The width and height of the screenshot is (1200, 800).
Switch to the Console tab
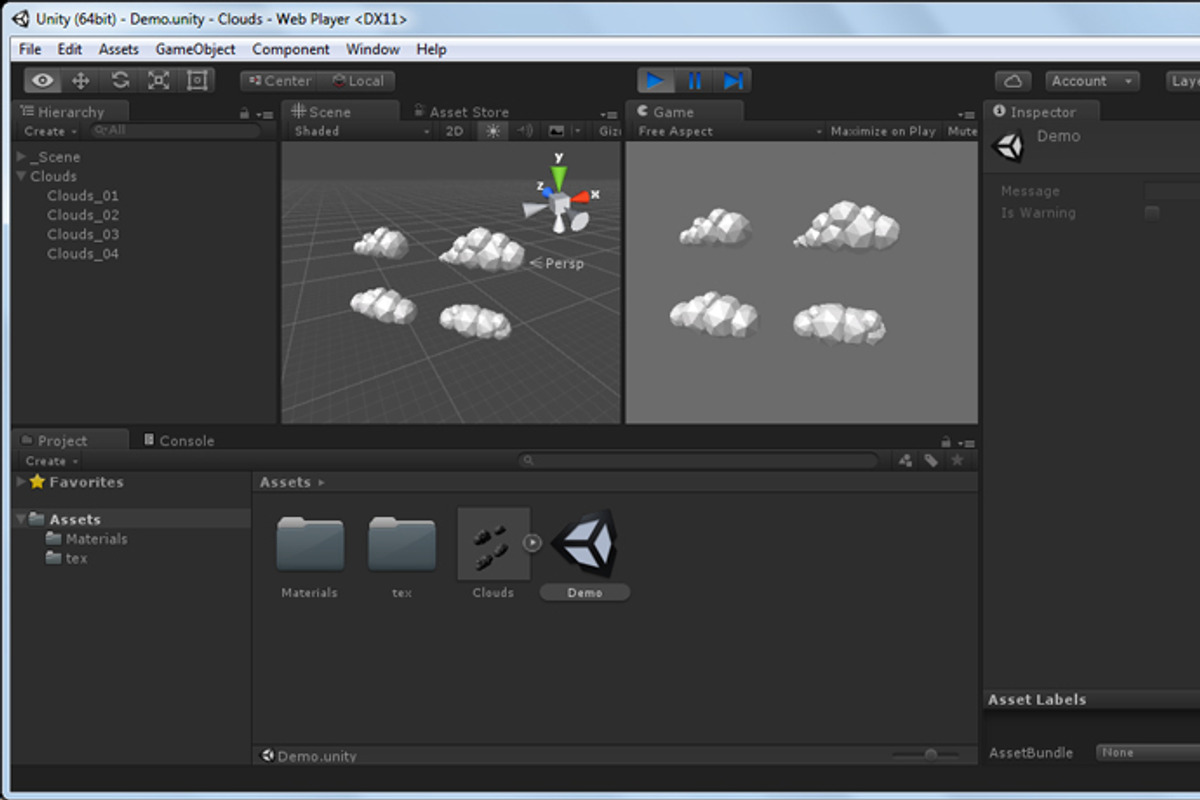click(179, 440)
